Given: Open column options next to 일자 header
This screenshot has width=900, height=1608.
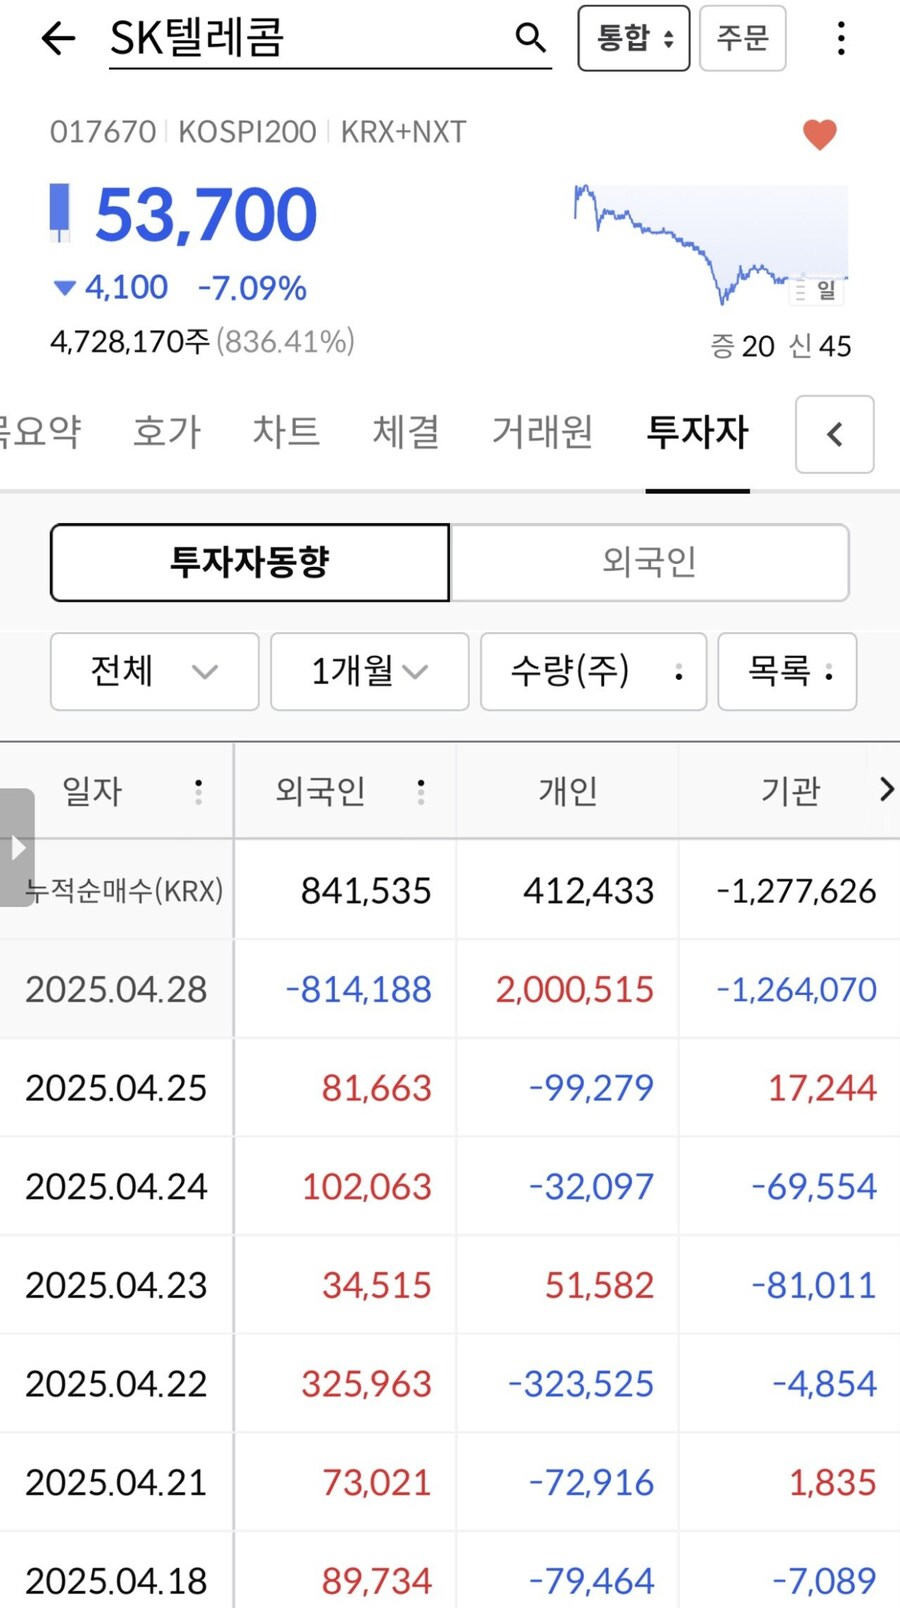Looking at the screenshot, I should pyautogui.click(x=198, y=791).
